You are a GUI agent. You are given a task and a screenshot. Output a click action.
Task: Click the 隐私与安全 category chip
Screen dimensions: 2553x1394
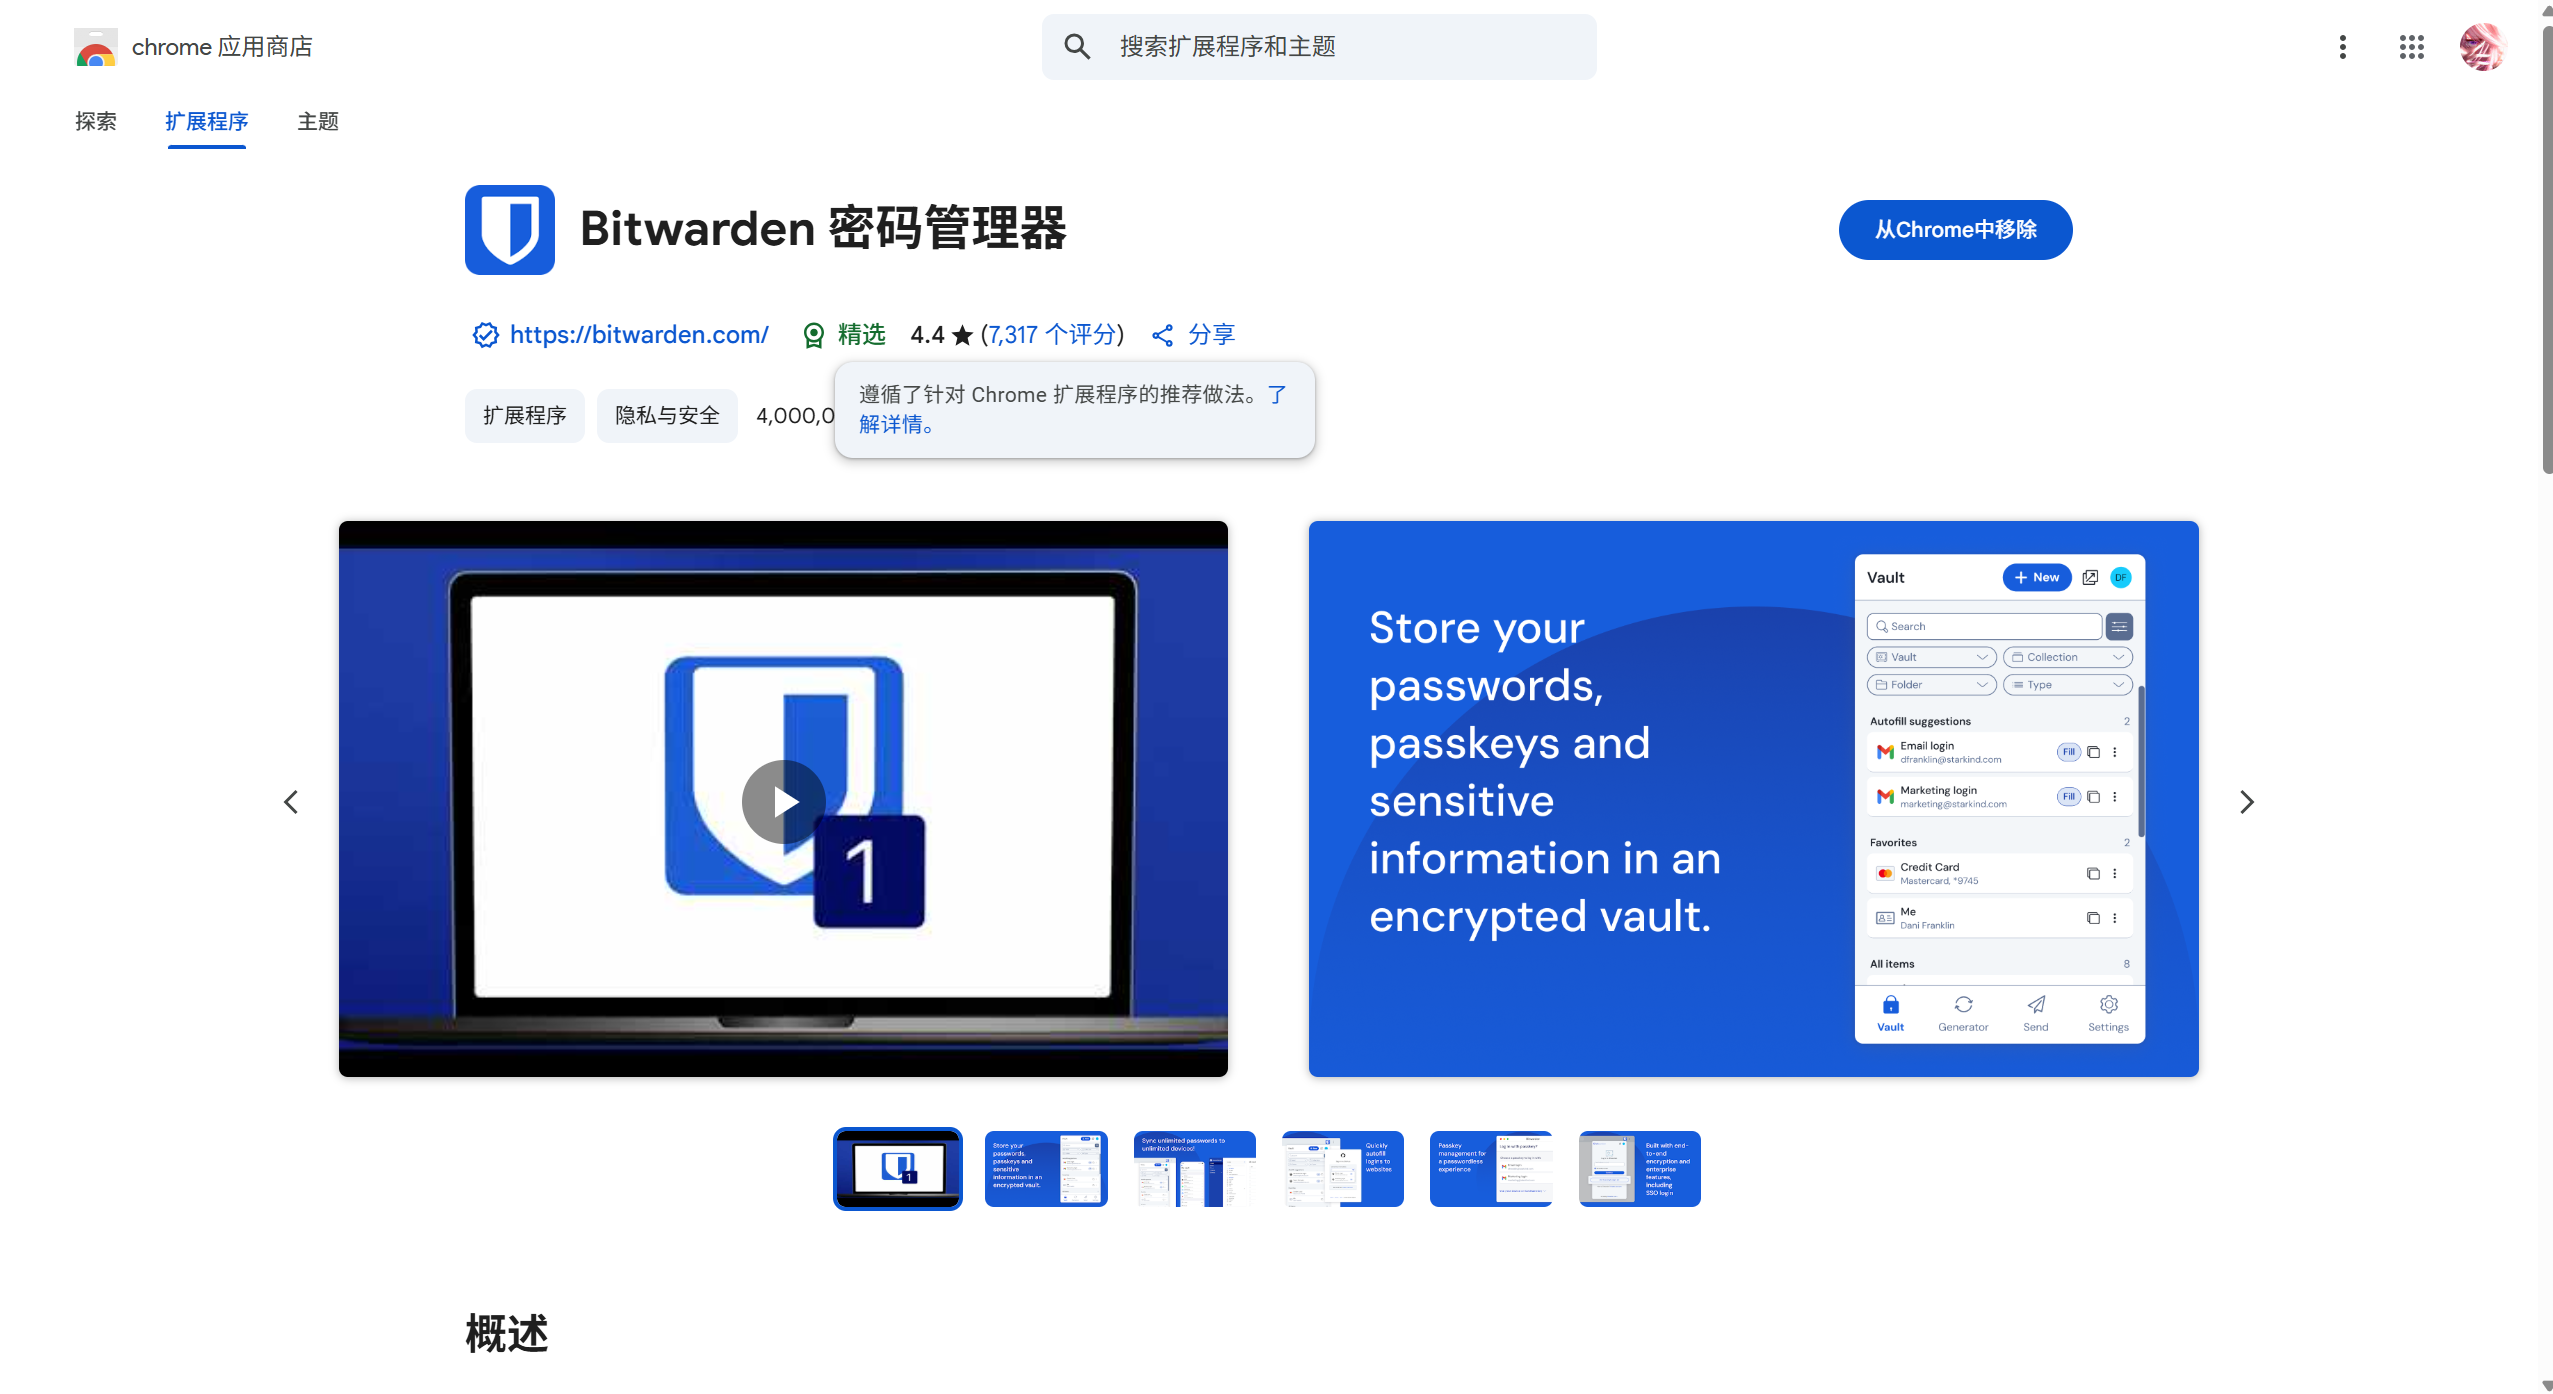(667, 415)
